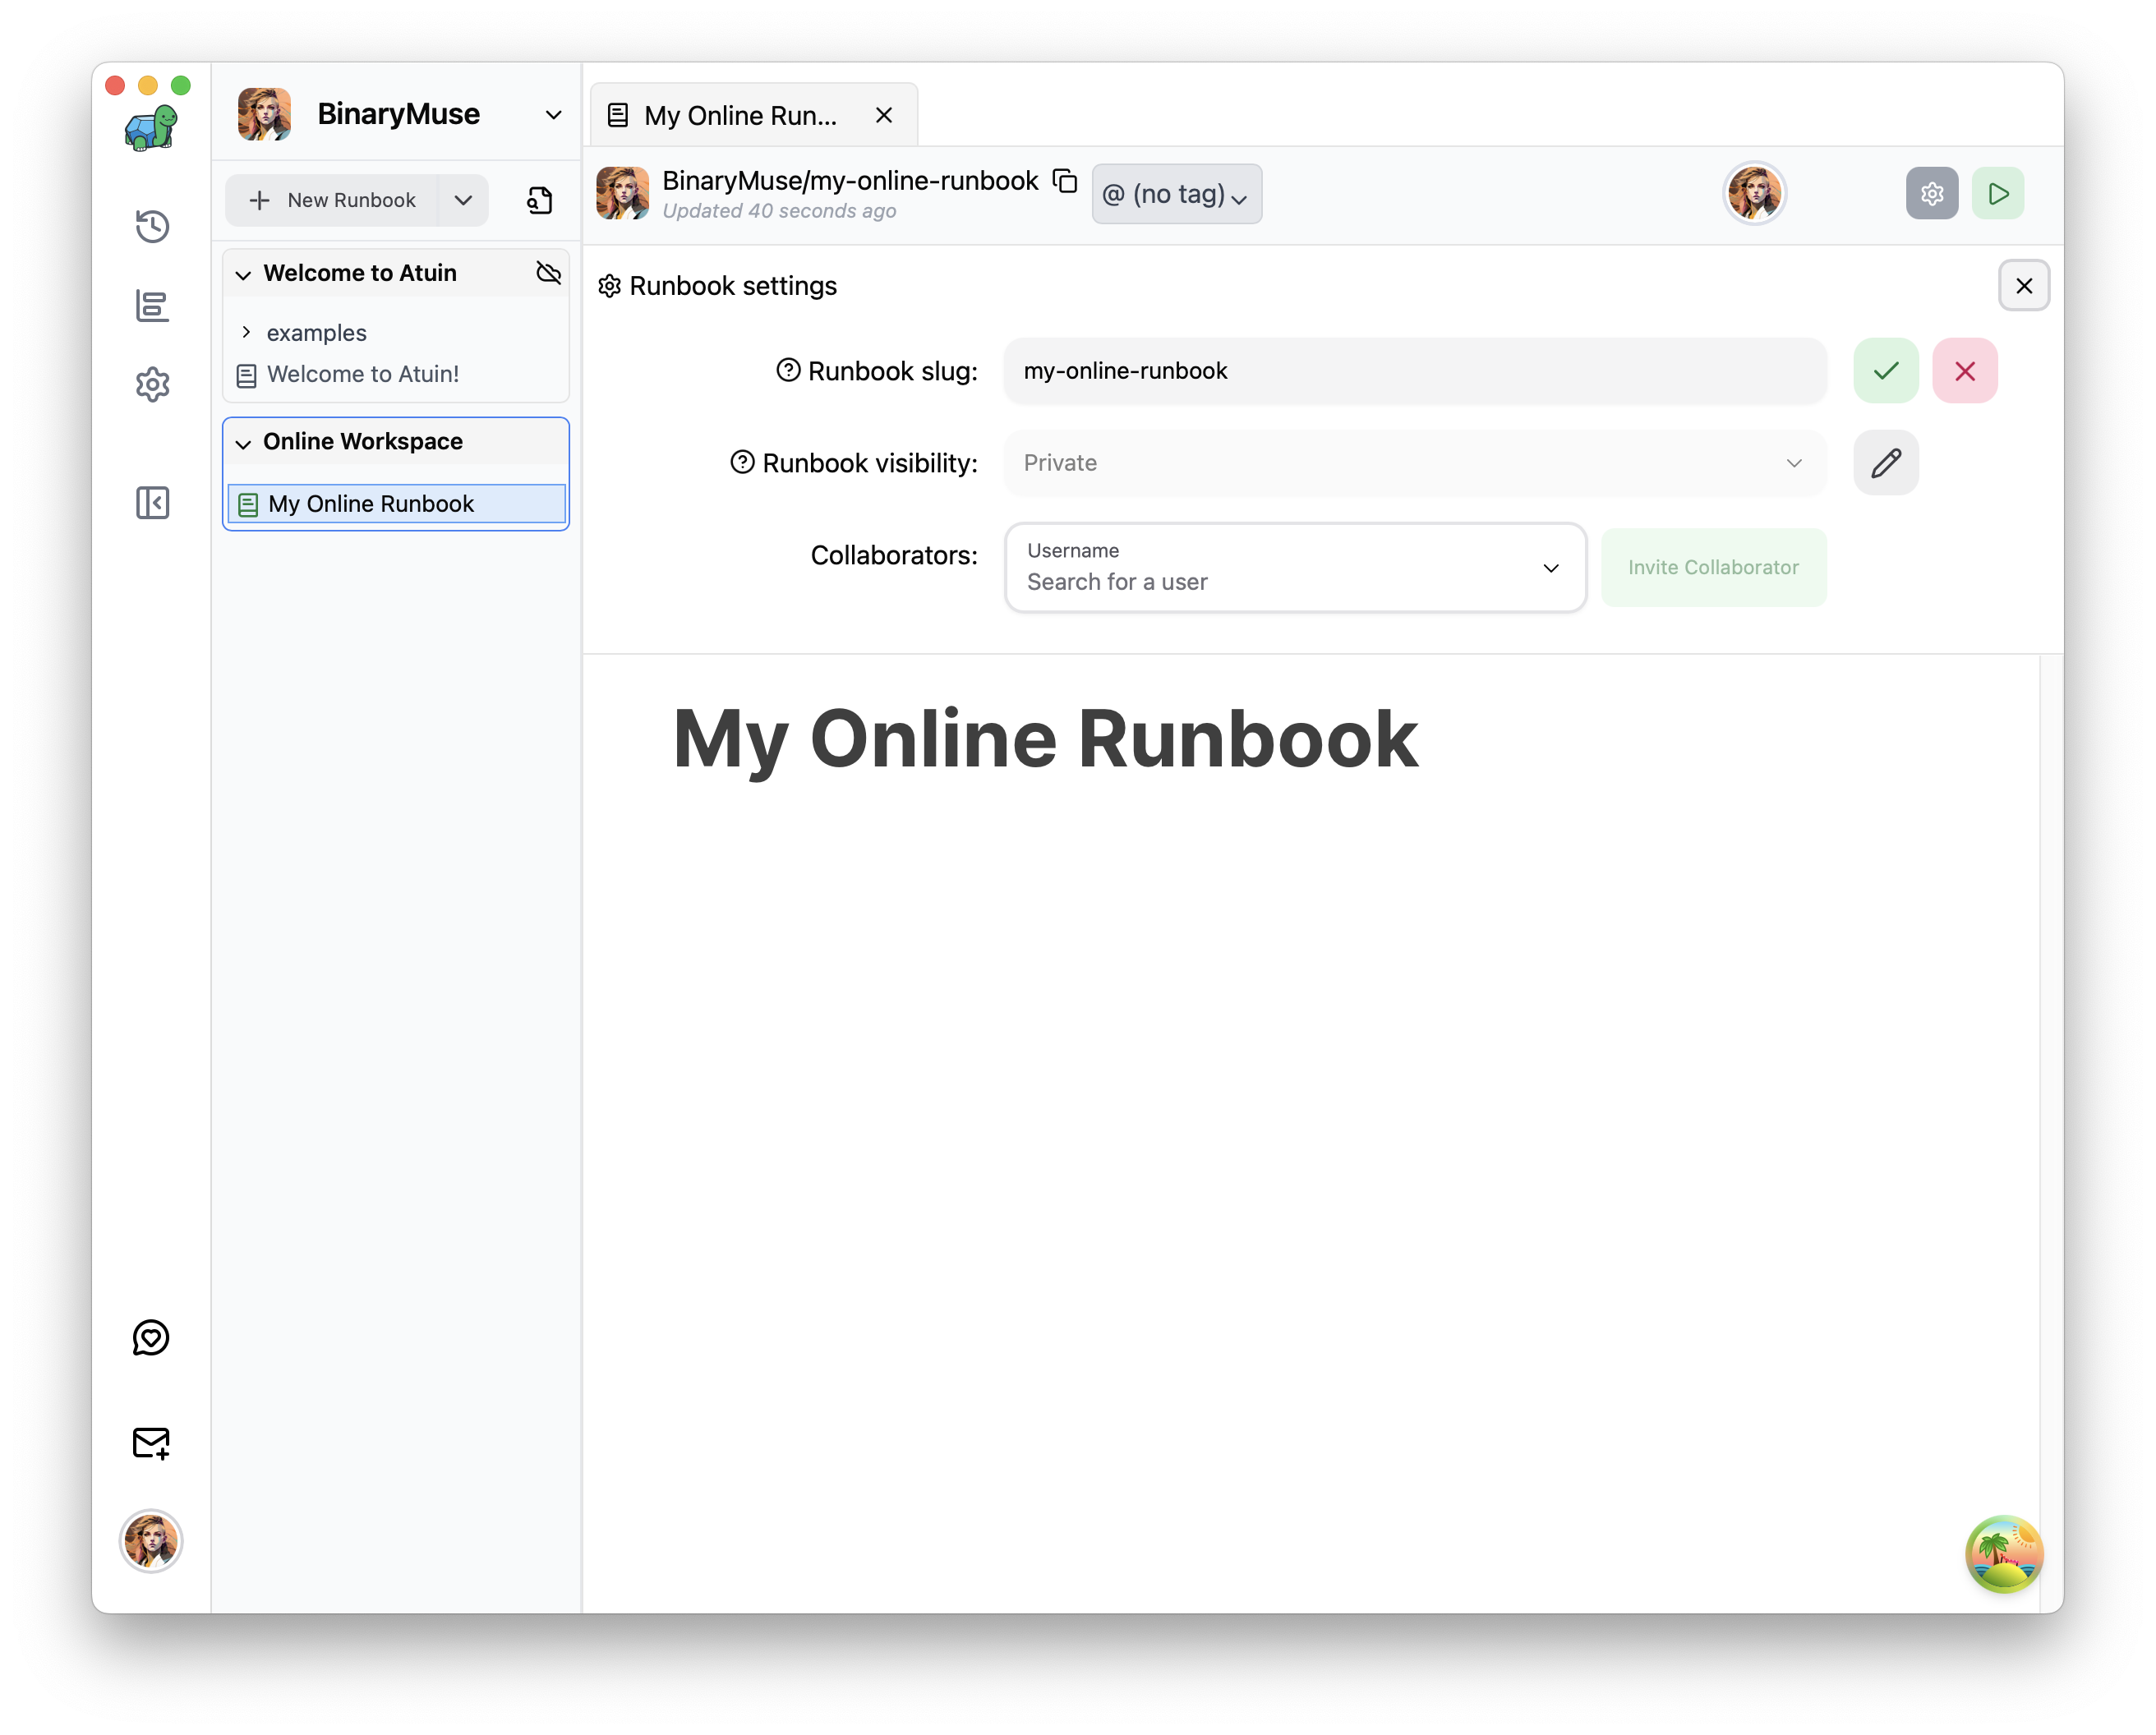Image resolution: width=2156 pixels, height=1735 pixels.
Task: Confirm the slug with the green checkmark
Action: [1884, 370]
